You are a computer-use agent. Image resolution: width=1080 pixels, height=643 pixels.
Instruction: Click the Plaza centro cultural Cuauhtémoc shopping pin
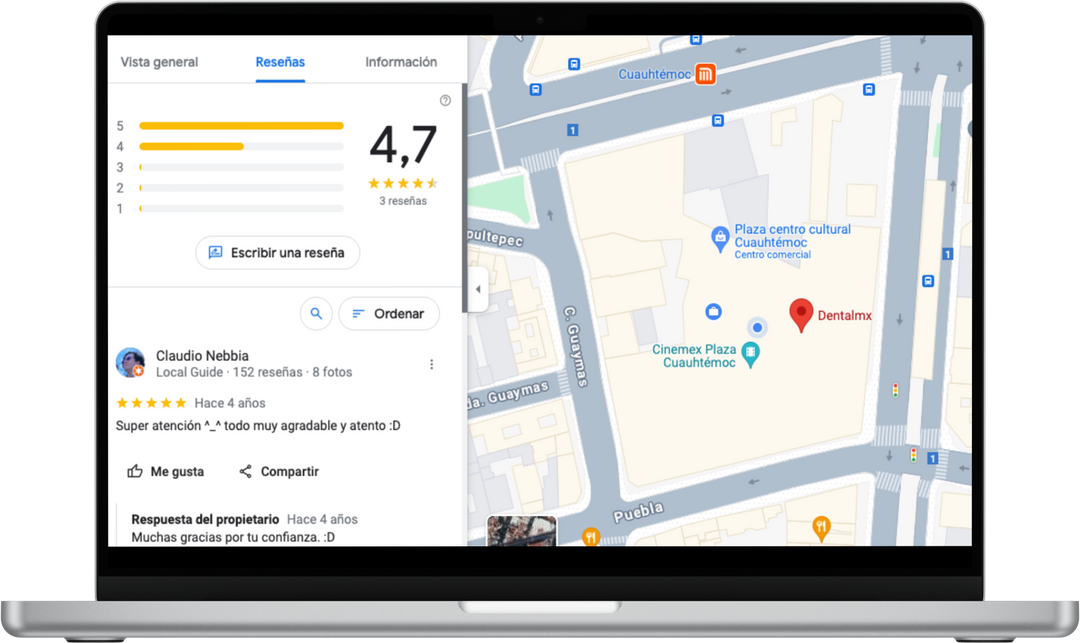click(720, 239)
